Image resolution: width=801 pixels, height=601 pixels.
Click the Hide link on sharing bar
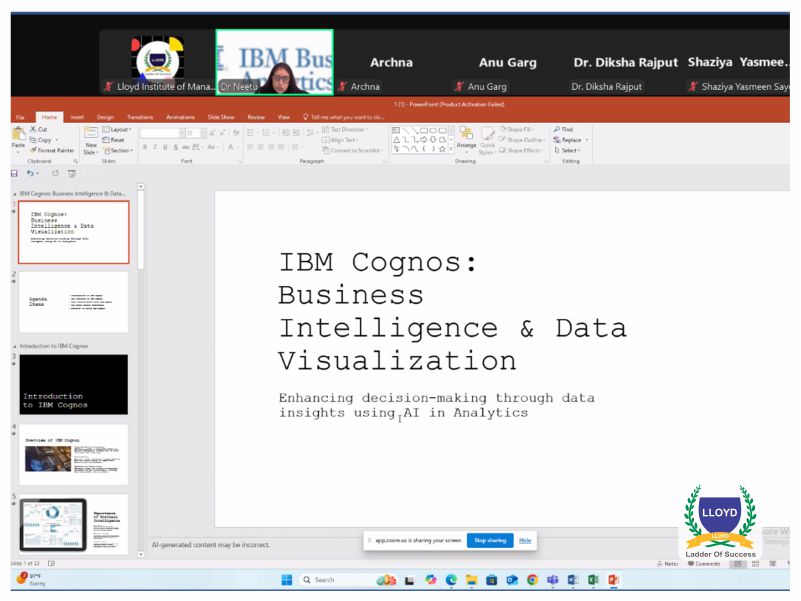click(x=525, y=540)
